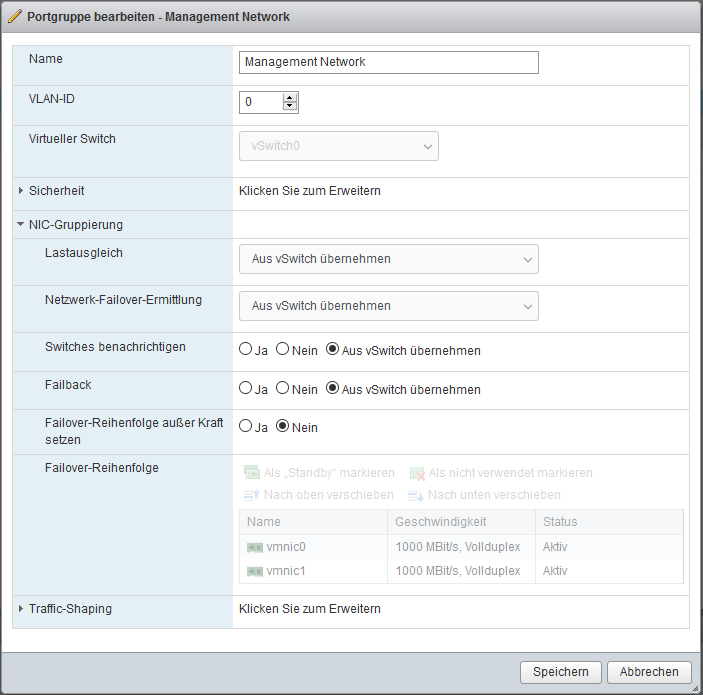The width and height of the screenshot is (703, 695).
Task: Select 'Ja' for Switches benachrichtigen
Action: [245, 350]
